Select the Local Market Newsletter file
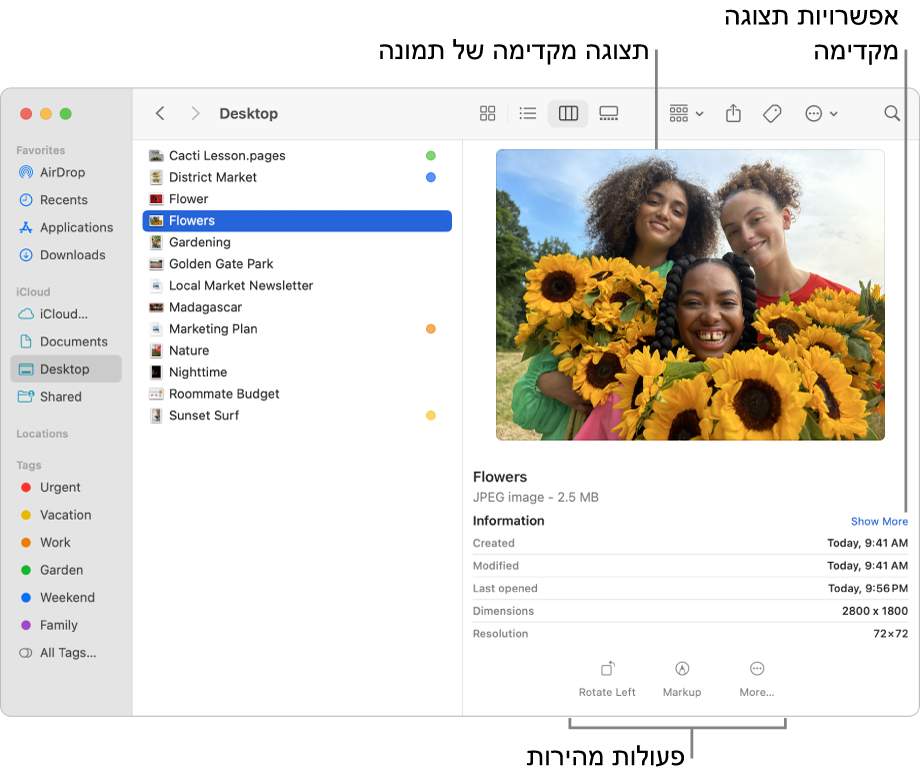Viewport: 923px width, 777px height. point(297,285)
